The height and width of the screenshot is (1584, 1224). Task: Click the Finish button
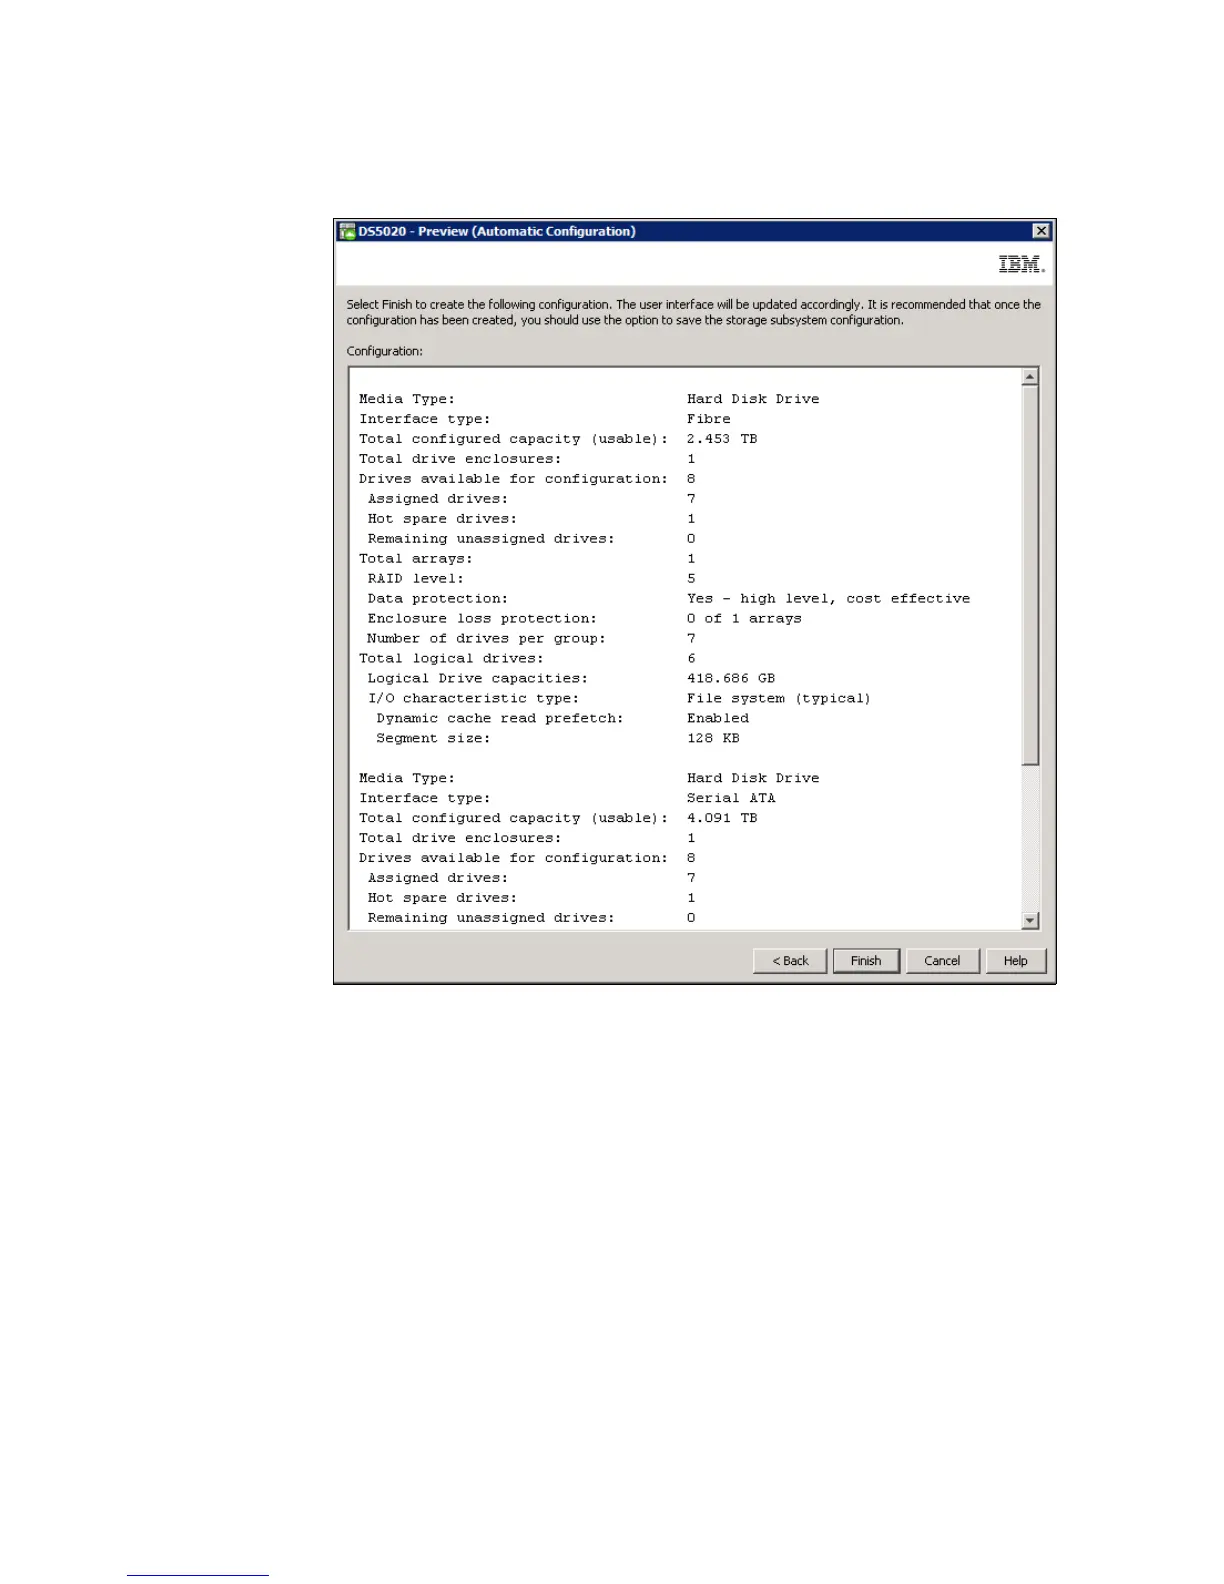pos(866,961)
